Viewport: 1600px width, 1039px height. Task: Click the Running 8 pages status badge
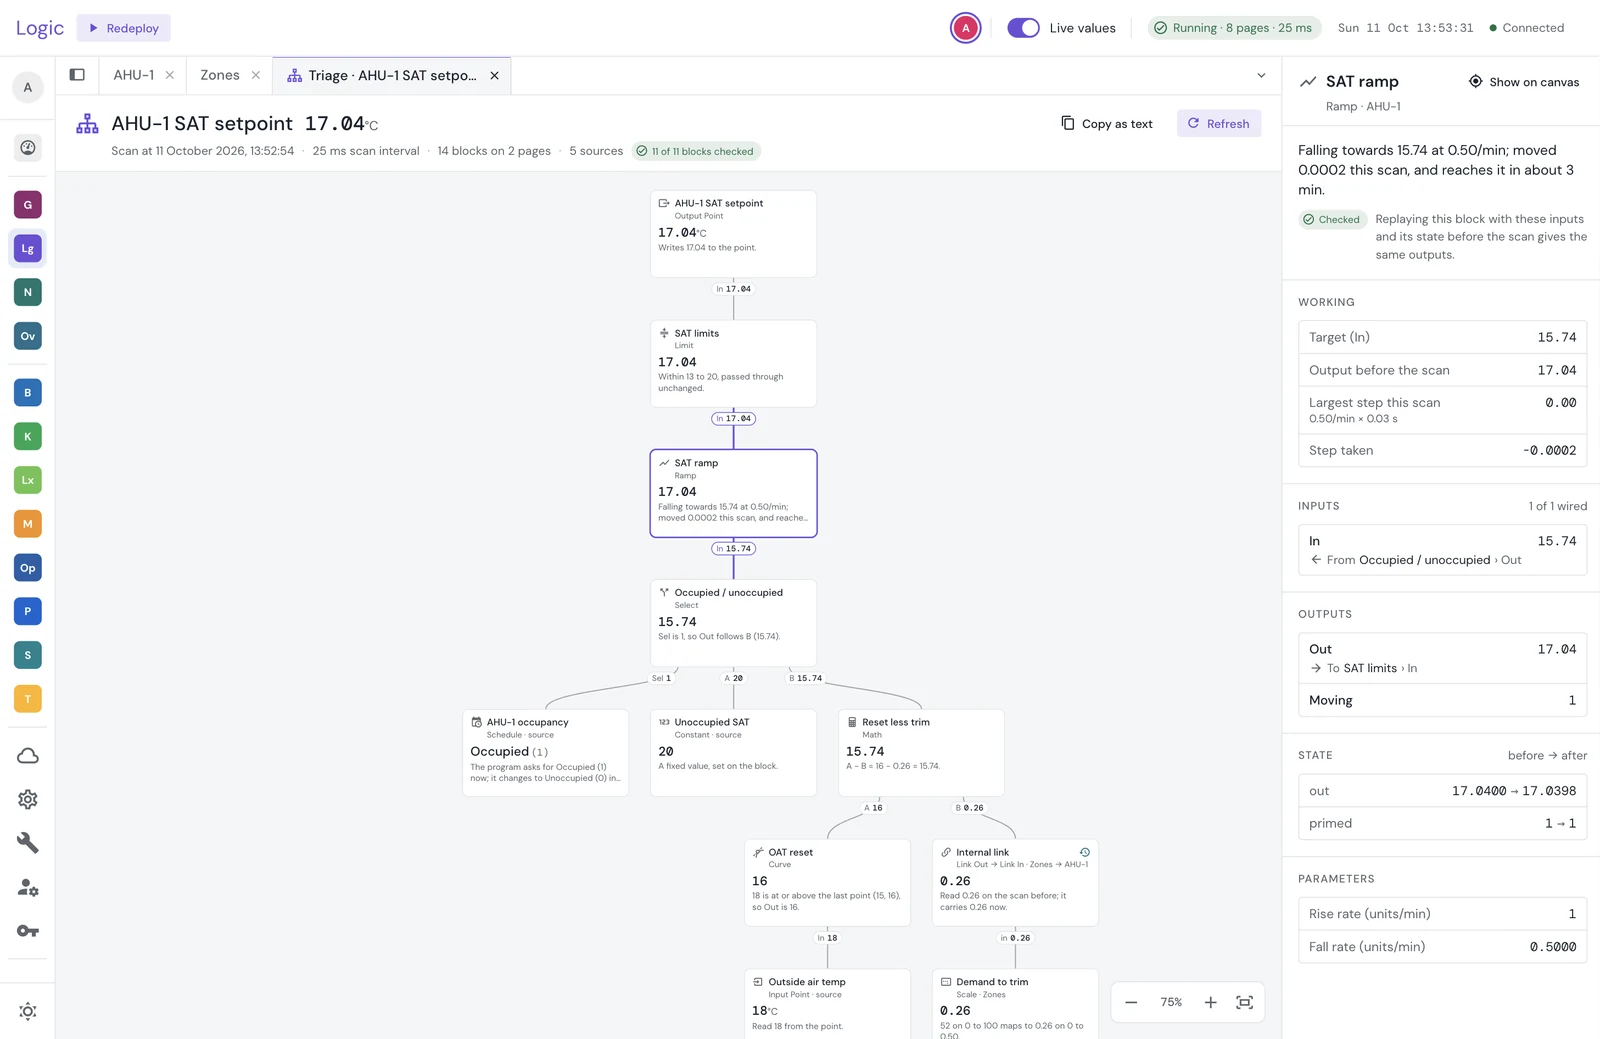pyautogui.click(x=1234, y=28)
